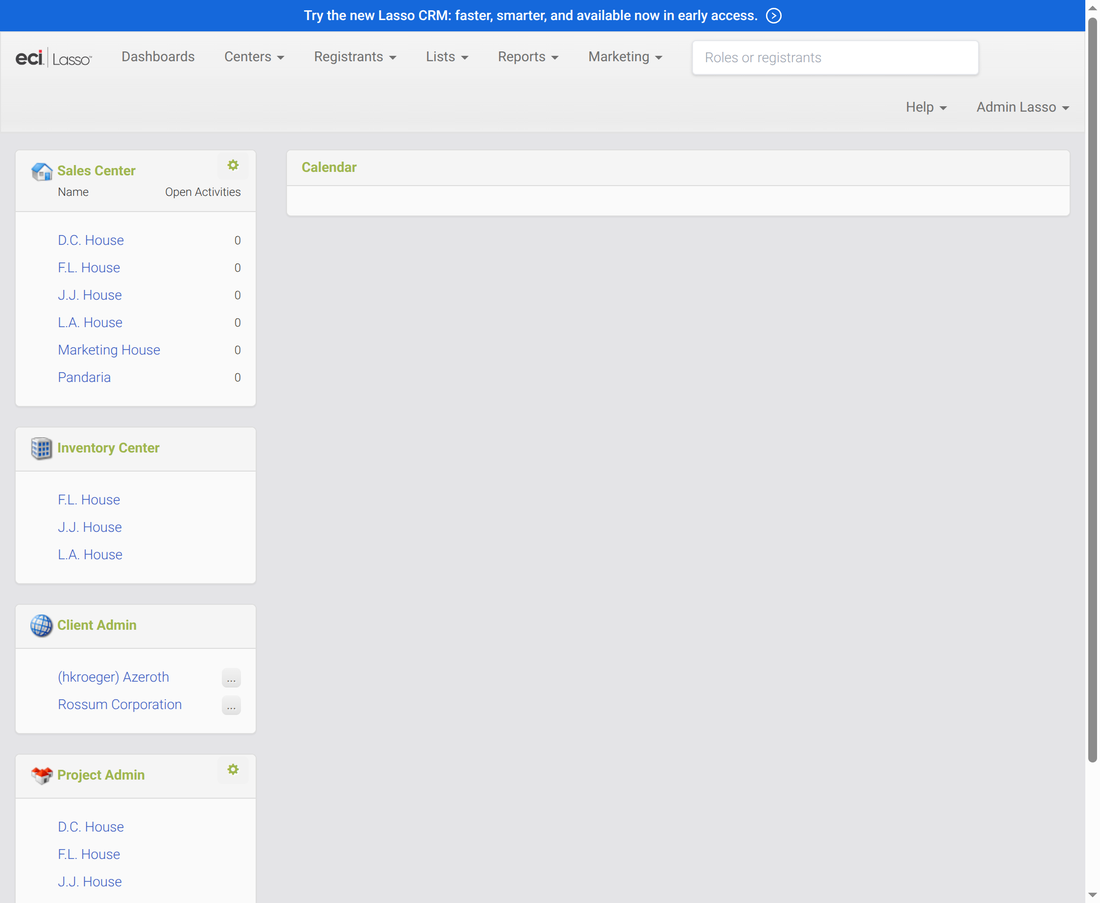This screenshot has height=903, width=1100.
Task: Click the Name column label in Sales Center
Action: click(x=73, y=192)
